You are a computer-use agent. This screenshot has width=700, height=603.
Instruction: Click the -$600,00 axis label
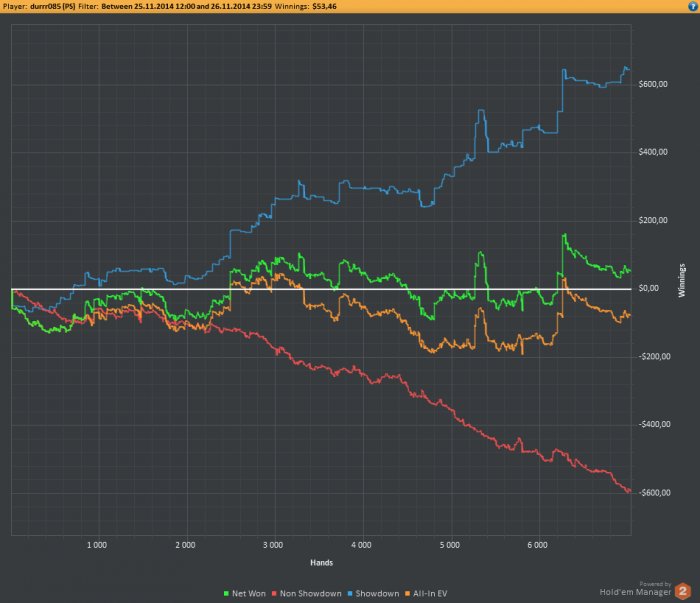[654, 493]
